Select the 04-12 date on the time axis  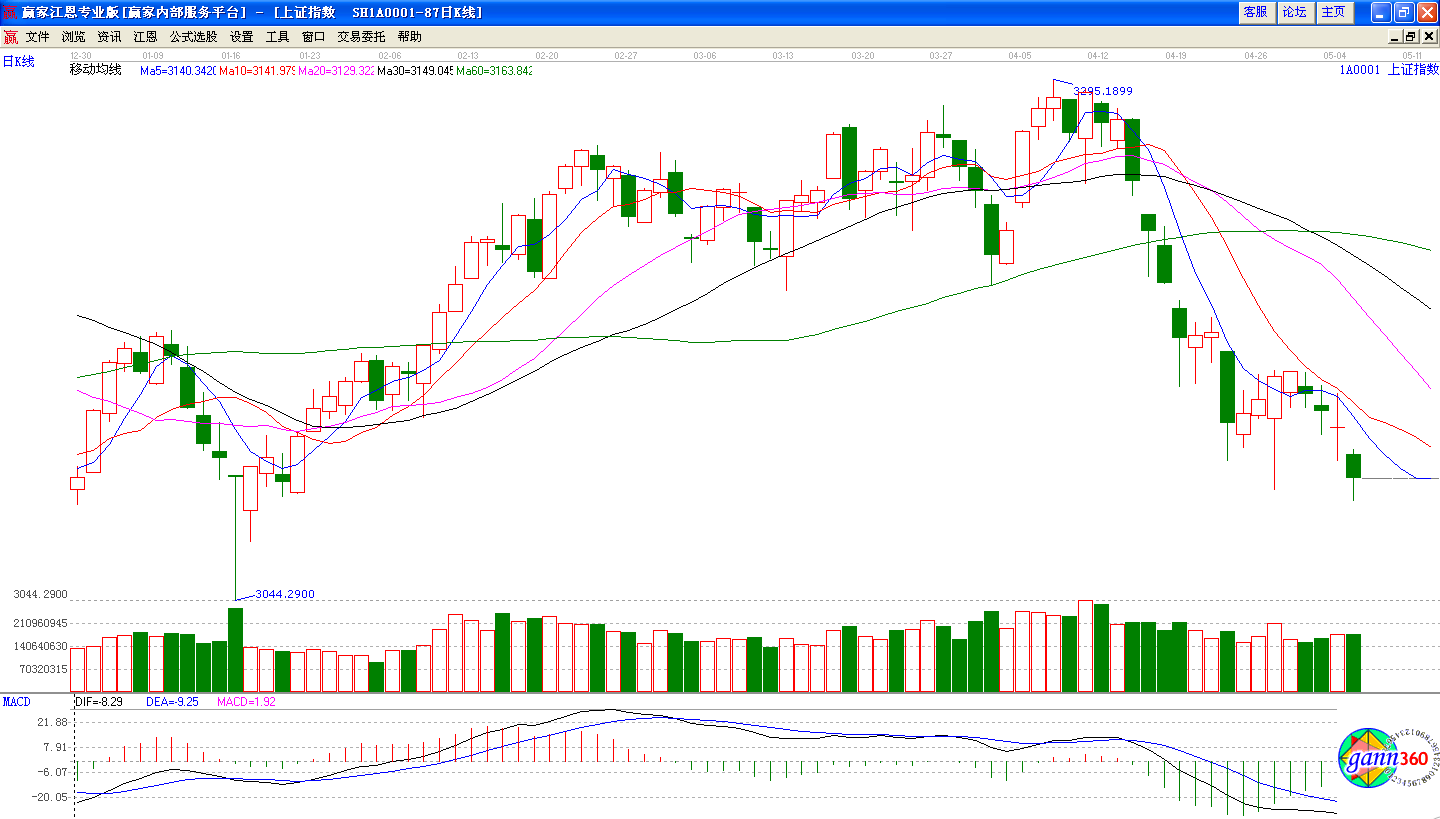click(1099, 56)
